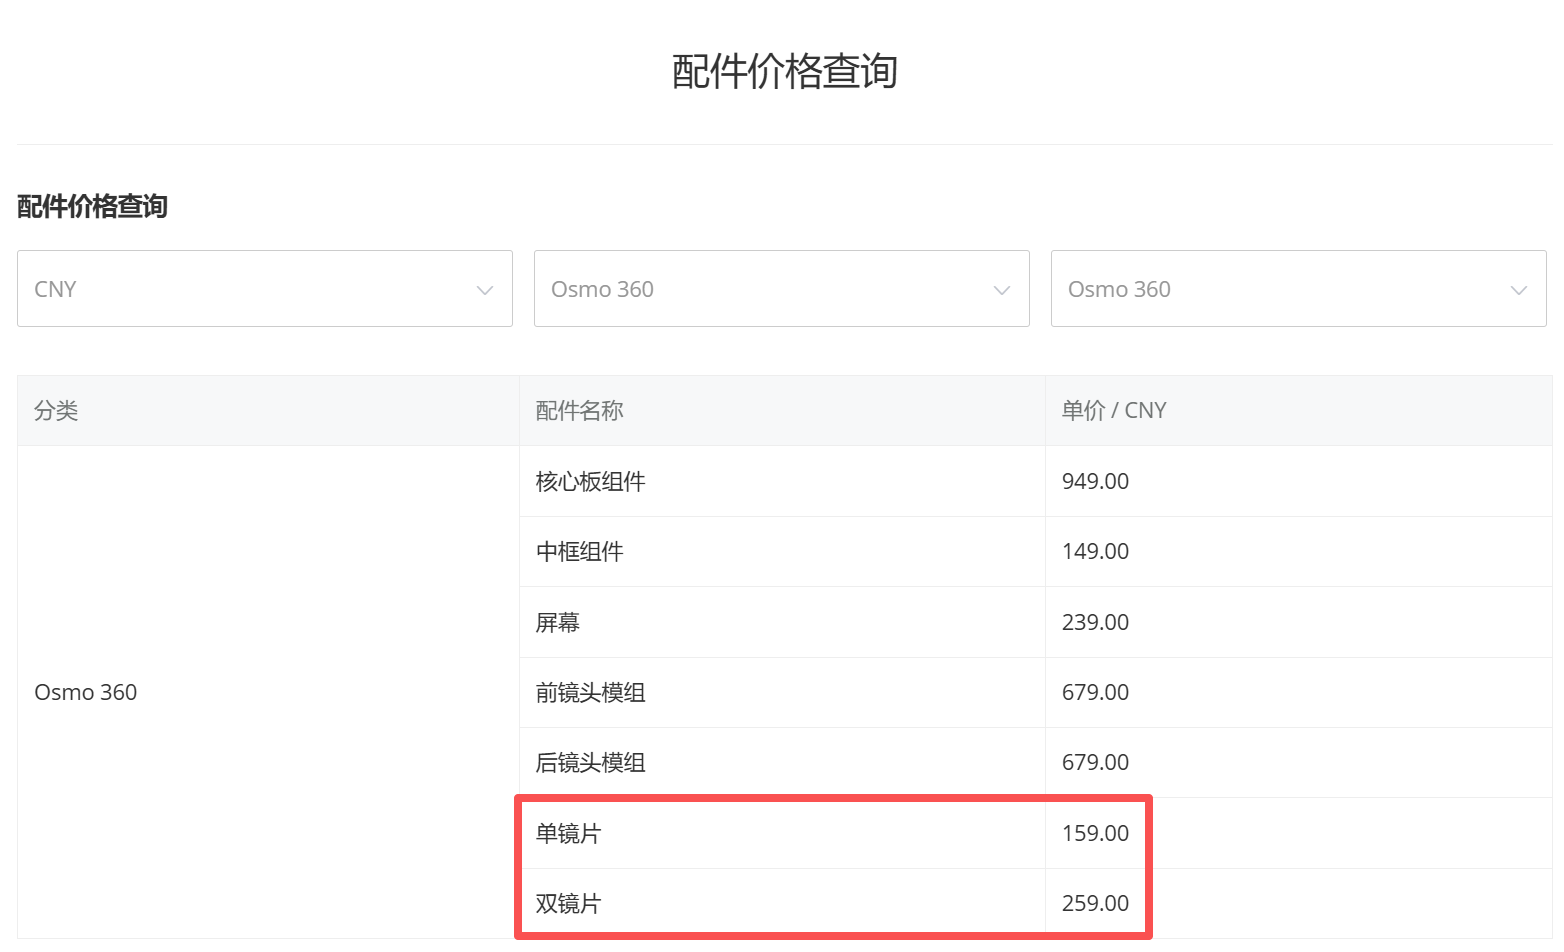Click the 后镜头模组 accessory entry
1564x952 pixels.
pos(591,762)
